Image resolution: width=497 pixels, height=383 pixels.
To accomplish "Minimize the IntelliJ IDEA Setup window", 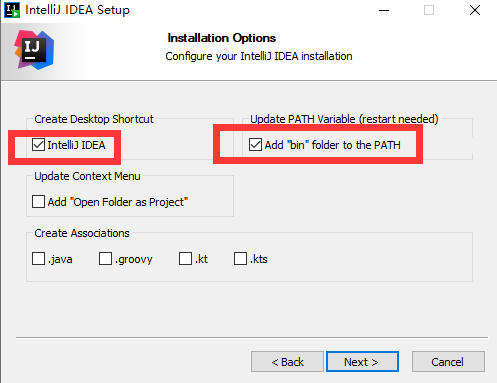I will pos(384,10).
